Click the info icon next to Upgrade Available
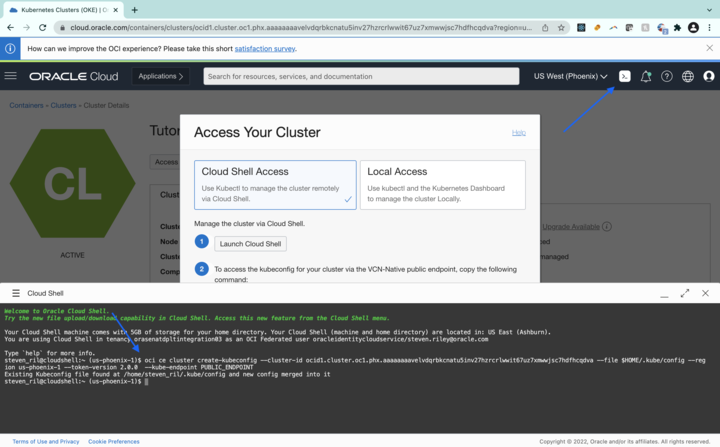 tap(607, 226)
